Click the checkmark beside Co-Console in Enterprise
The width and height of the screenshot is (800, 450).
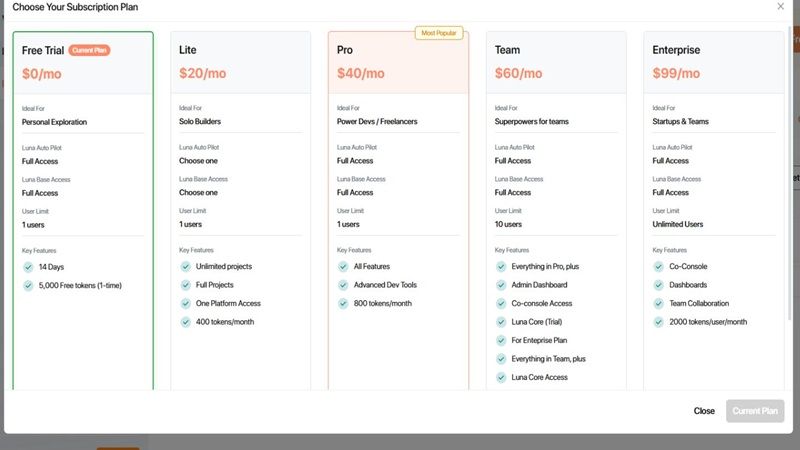coord(659,267)
